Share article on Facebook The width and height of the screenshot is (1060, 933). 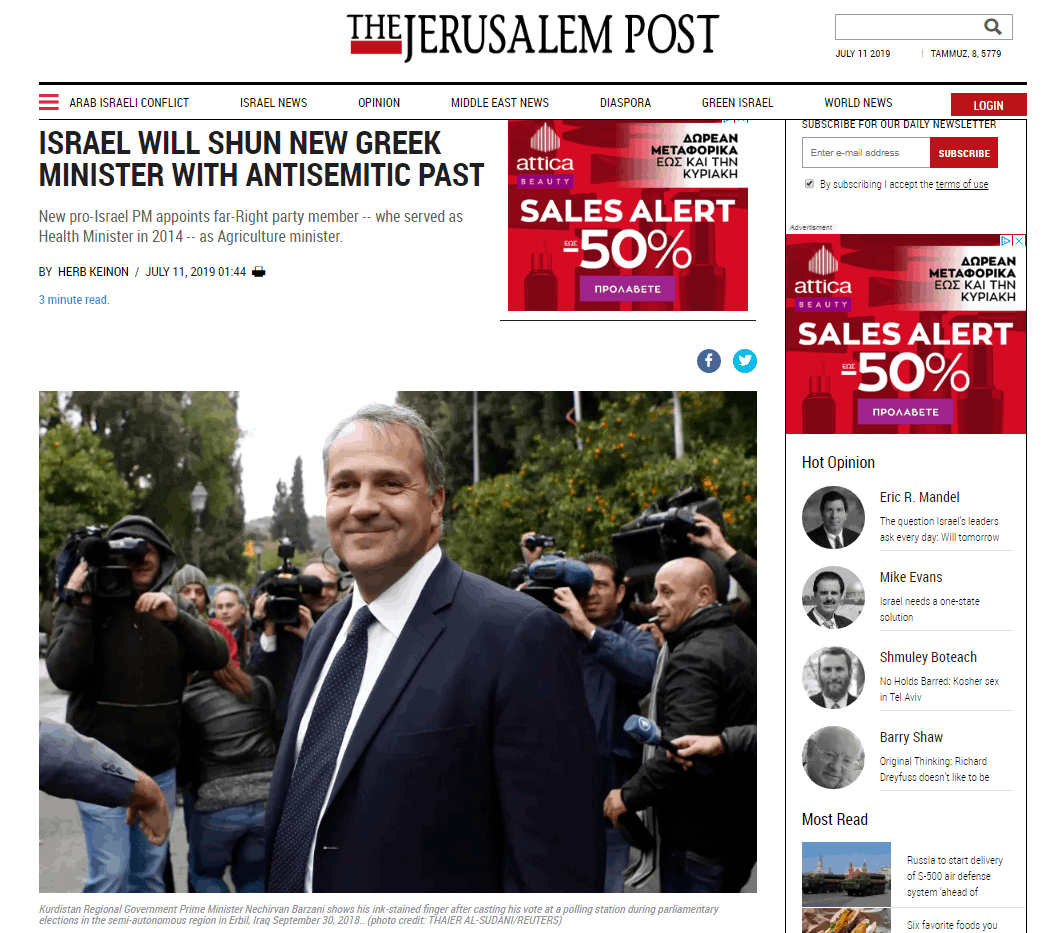click(708, 361)
